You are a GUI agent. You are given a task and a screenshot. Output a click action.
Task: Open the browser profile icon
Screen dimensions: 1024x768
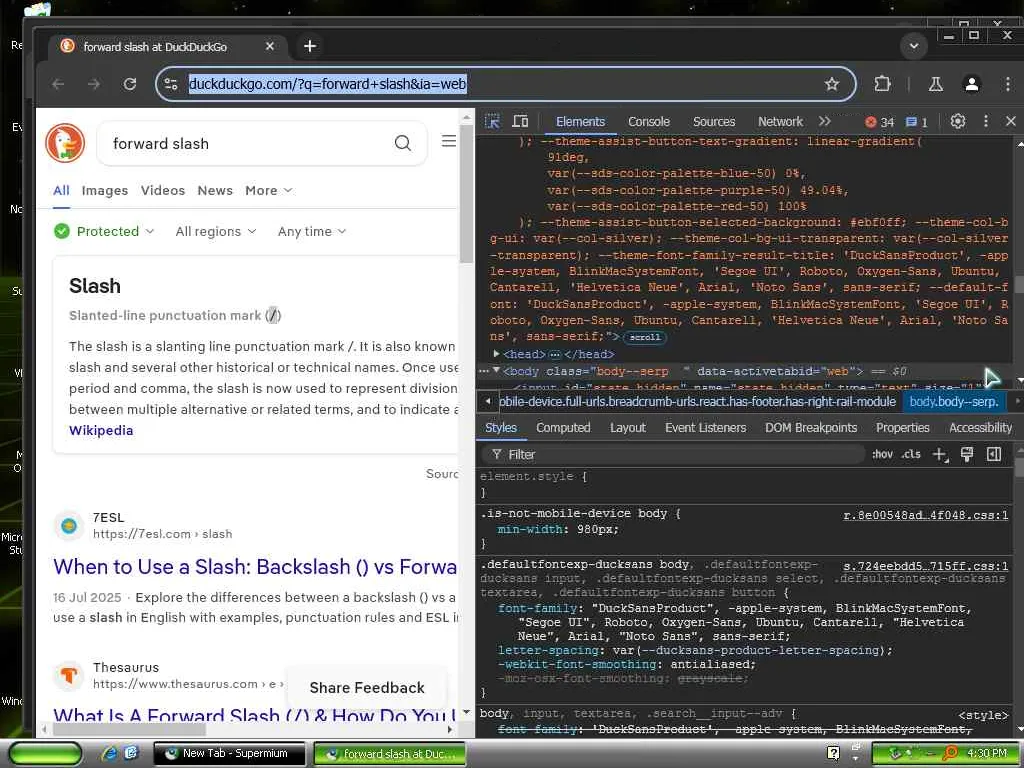pyautogui.click(x=972, y=84)
